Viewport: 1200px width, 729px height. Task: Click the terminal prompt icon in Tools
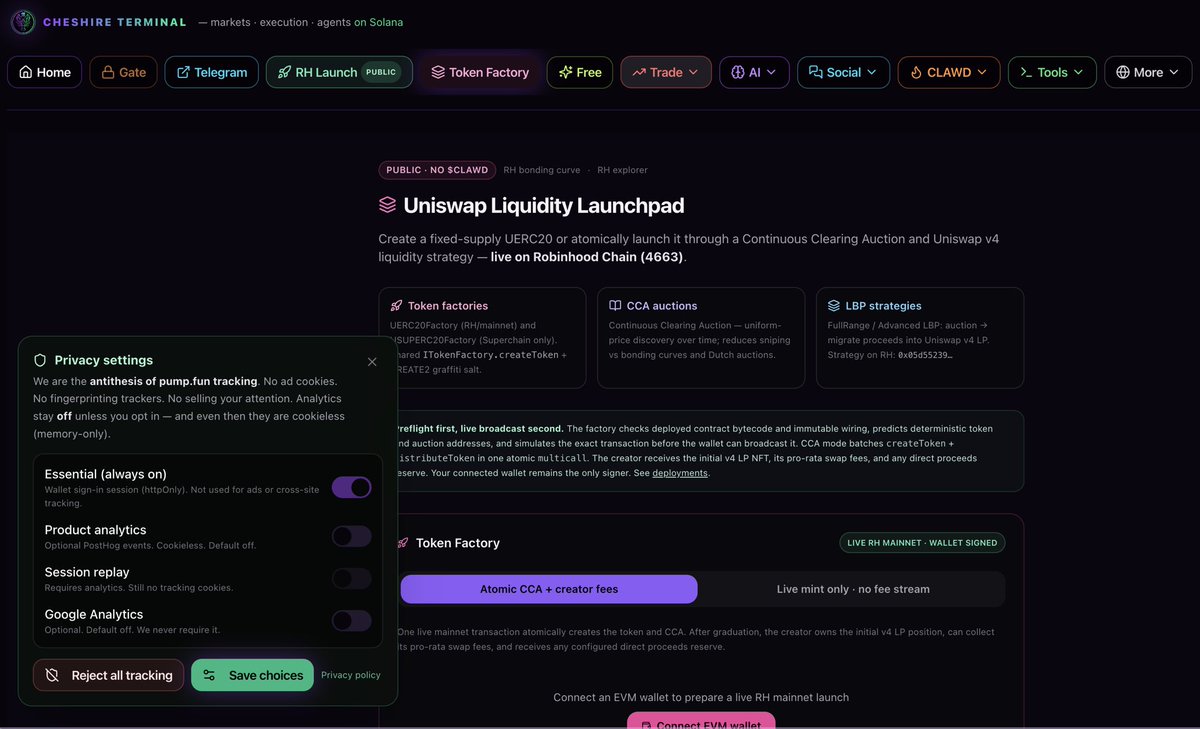[x=1026, y=72]
